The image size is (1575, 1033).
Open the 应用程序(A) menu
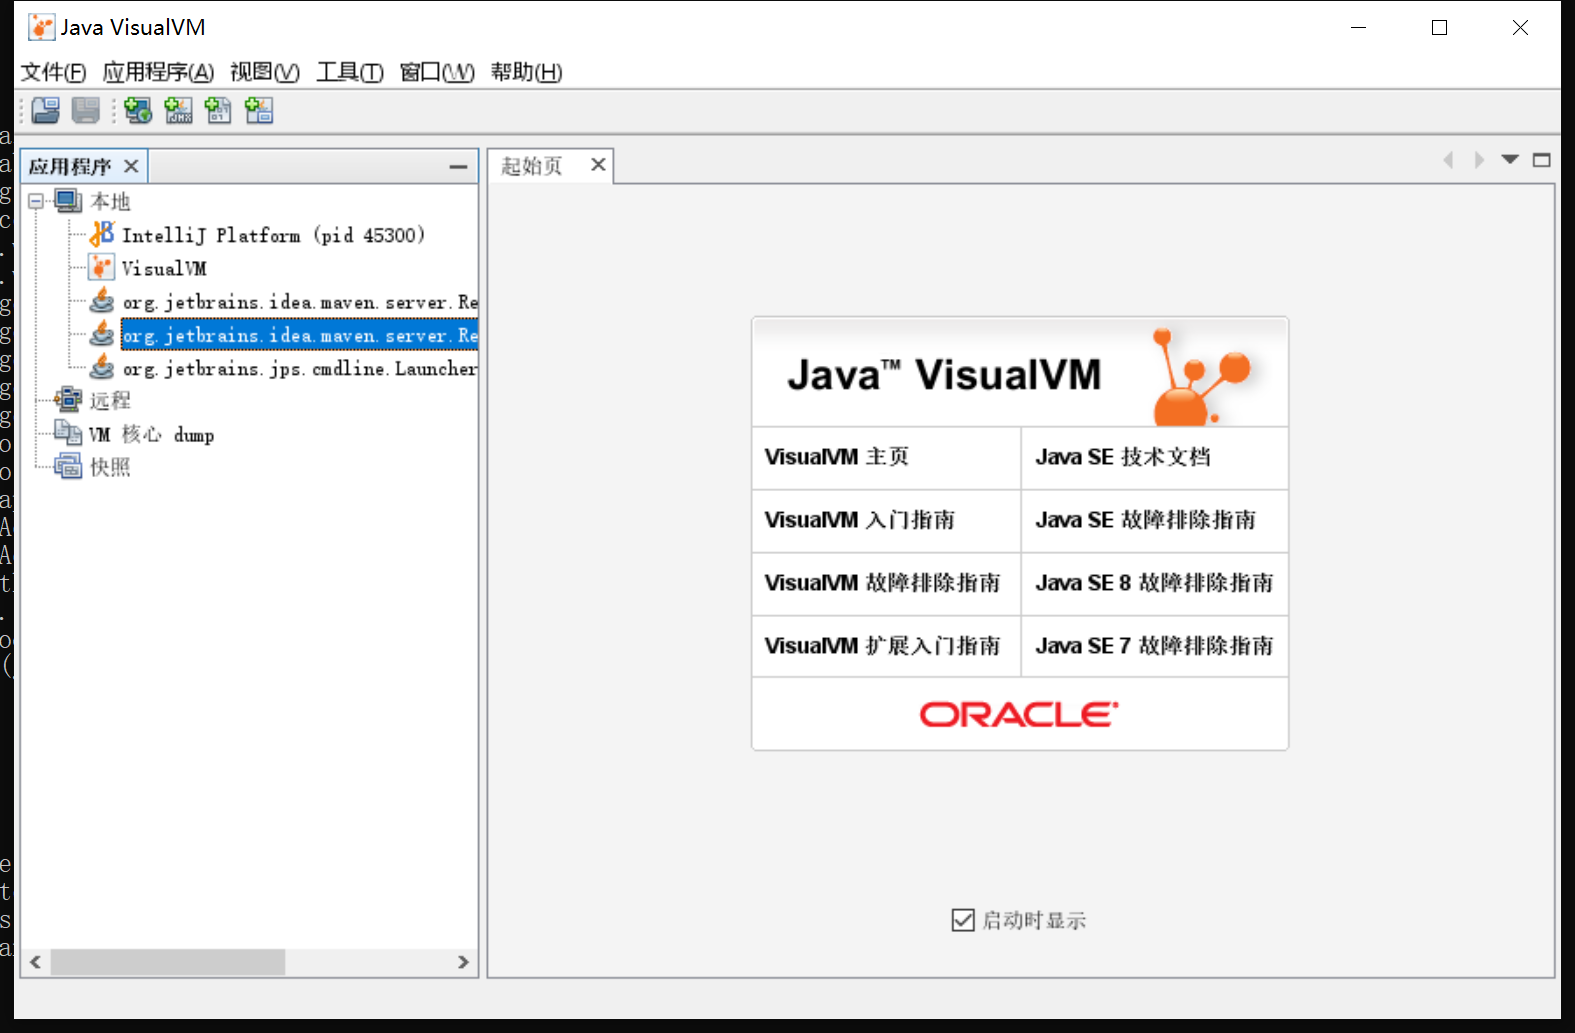click(158, 72)
